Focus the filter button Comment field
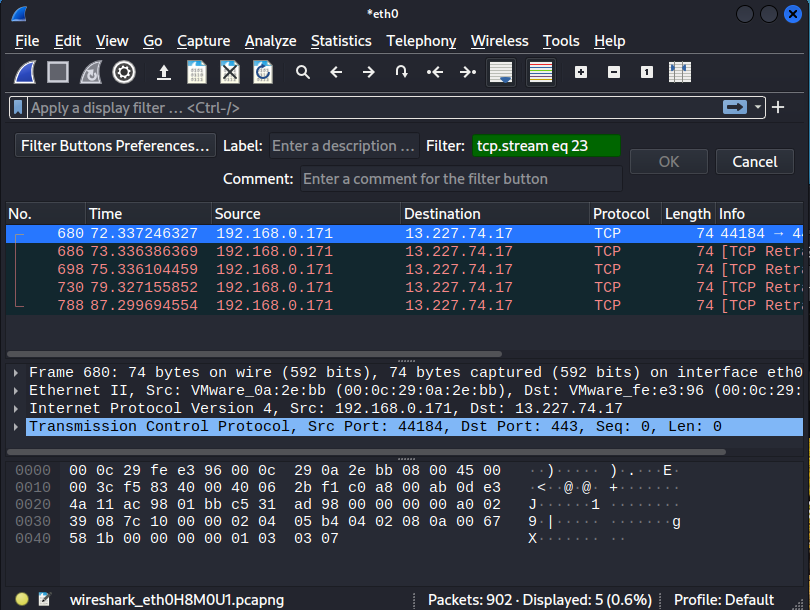810x610 pixels. click(461, 179)
